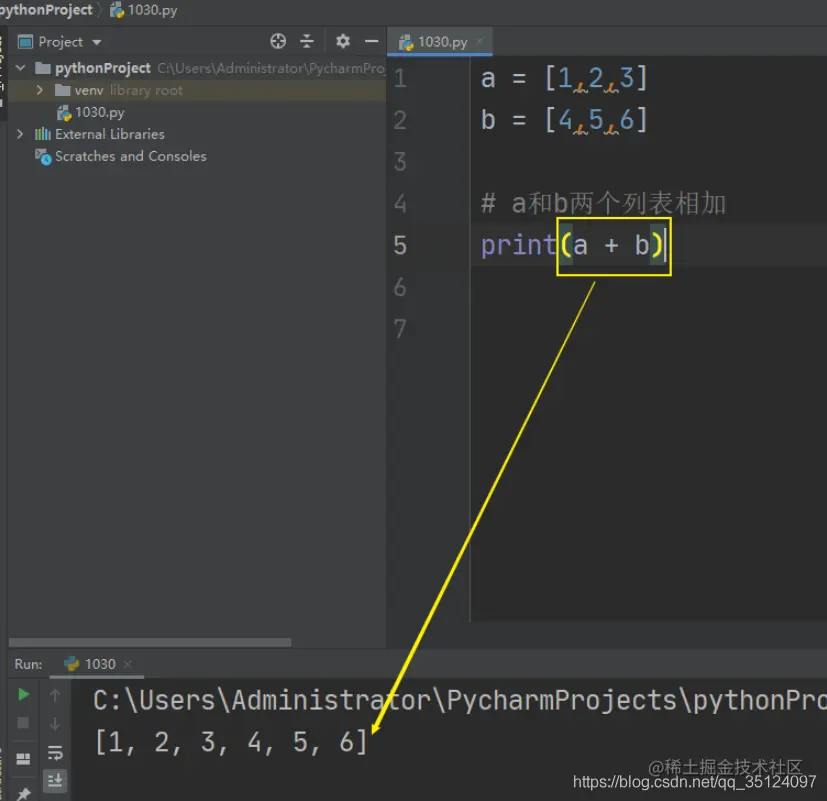Click the pythonProject folder icon in tree
This screenshot has height=801, width=827.
(x=43, y=68)
